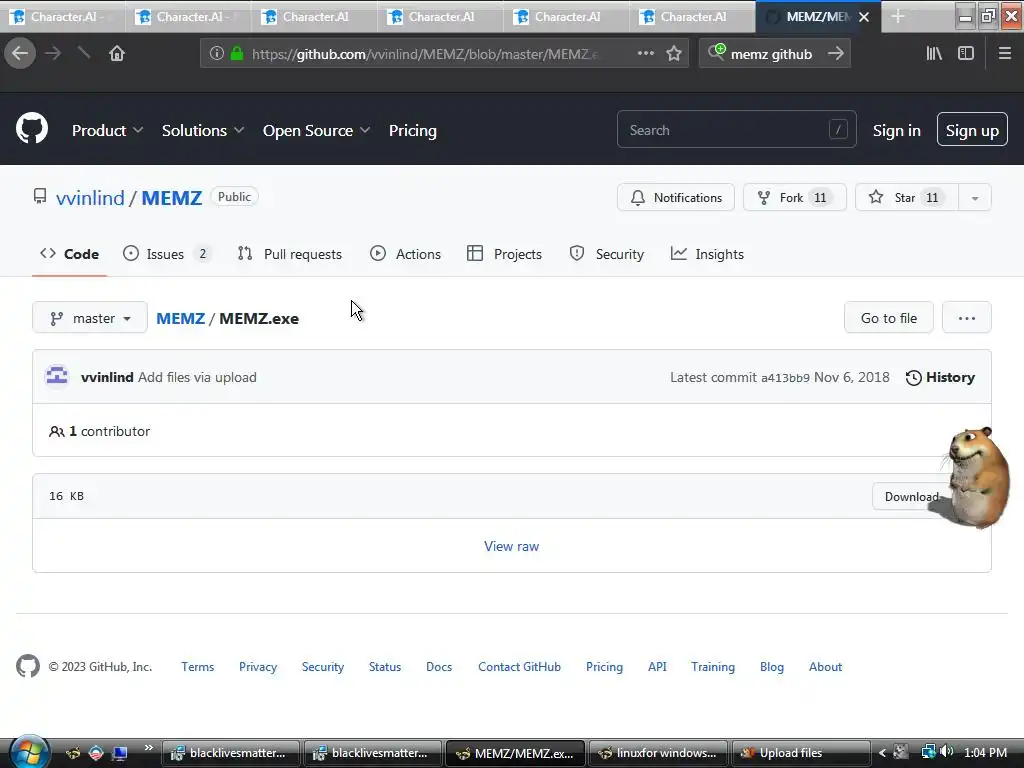Open the Code tab
This screenshot has width=1024, height=768.
pyautogui.click(x=69, y=254)
